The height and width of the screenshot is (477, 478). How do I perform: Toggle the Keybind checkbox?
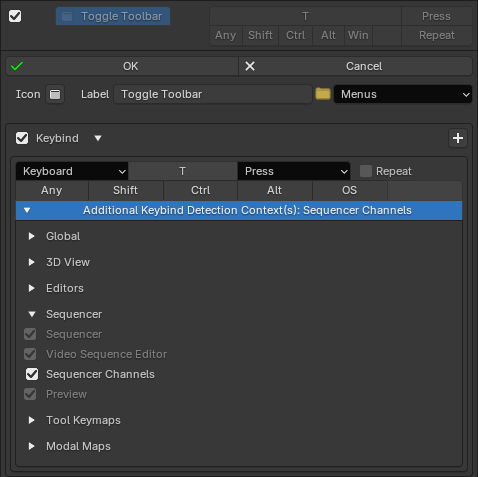point(22,138)
